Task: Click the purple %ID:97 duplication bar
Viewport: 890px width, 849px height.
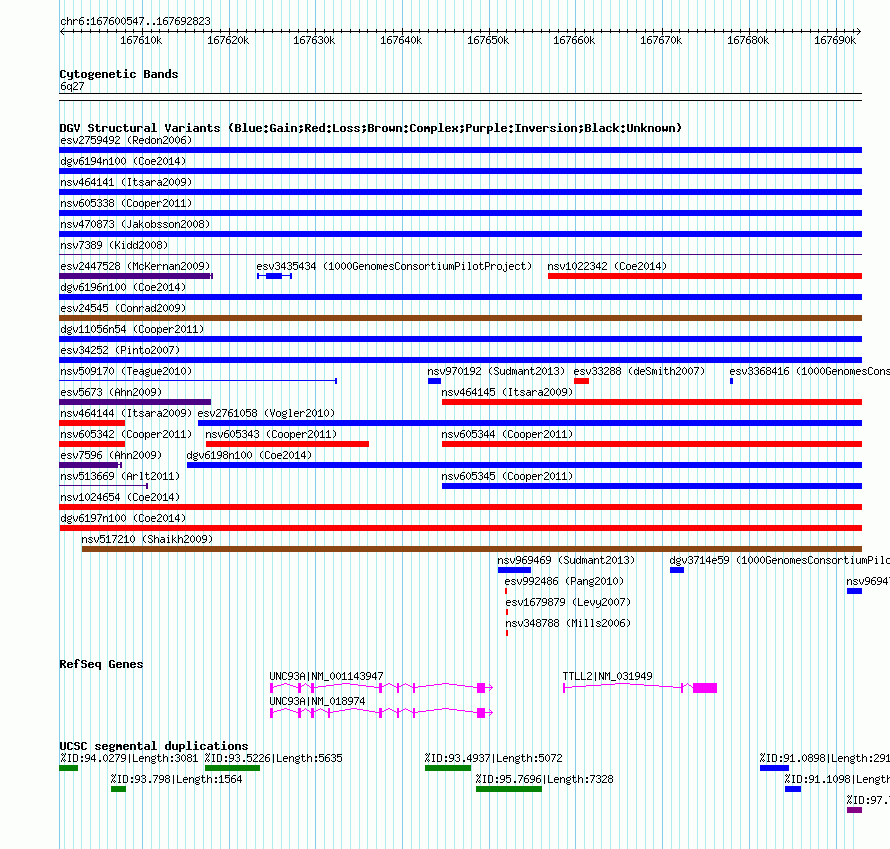Action: pyautogui.click(x=854, y=810)
